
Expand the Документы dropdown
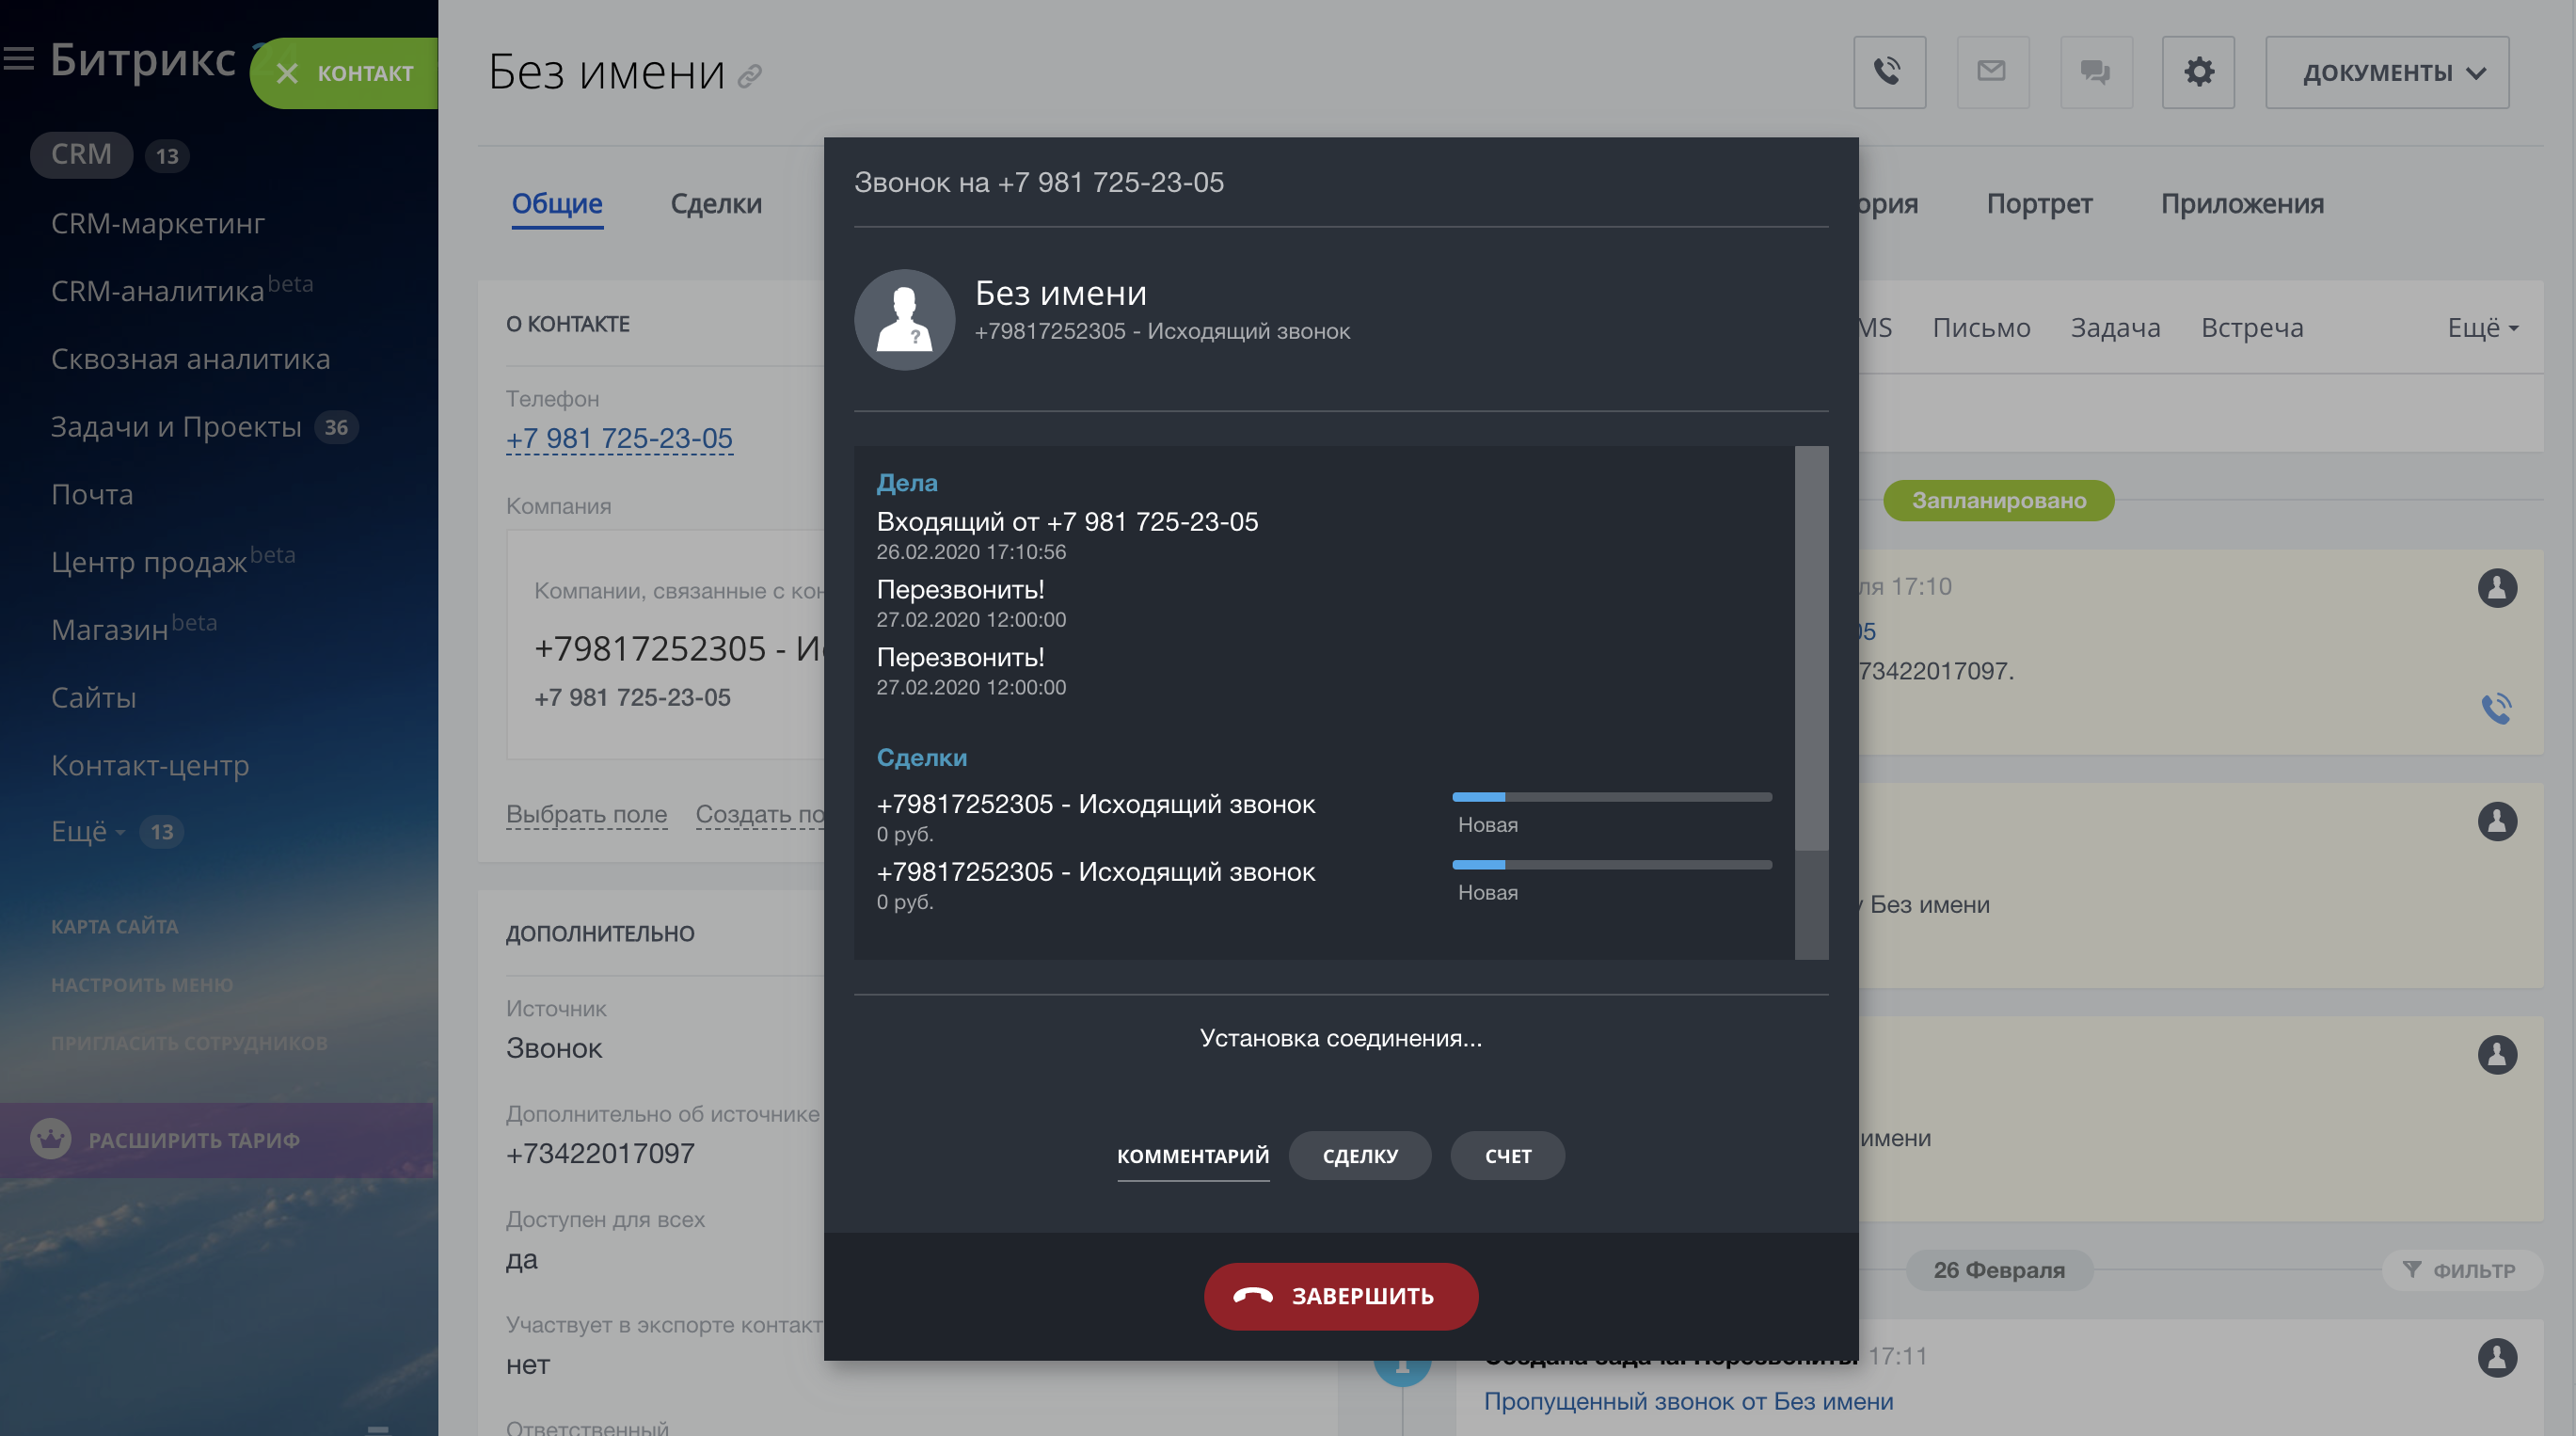click(x=2386, y=72)
